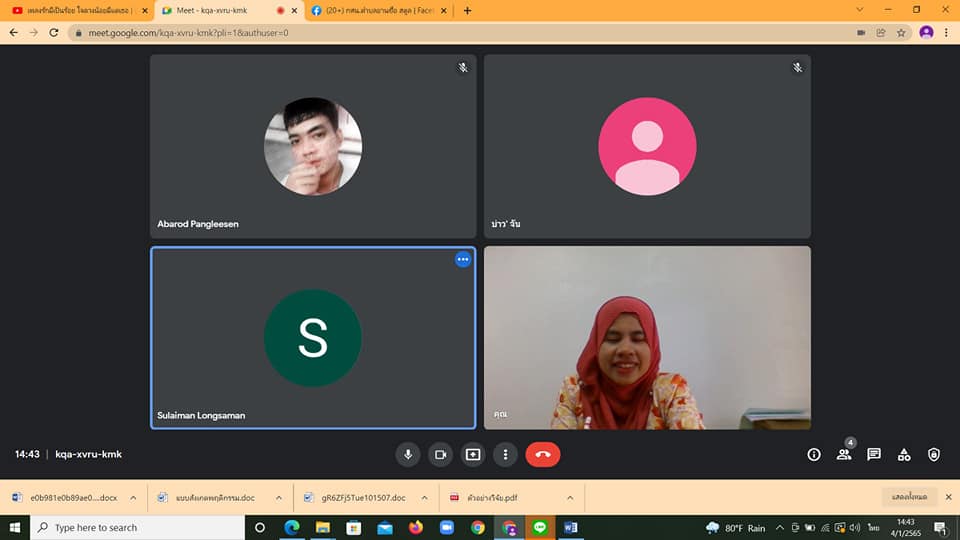Switch to the YouTube browser tab
The height and width of the screenshot is (540, 960).
(75, 10)
